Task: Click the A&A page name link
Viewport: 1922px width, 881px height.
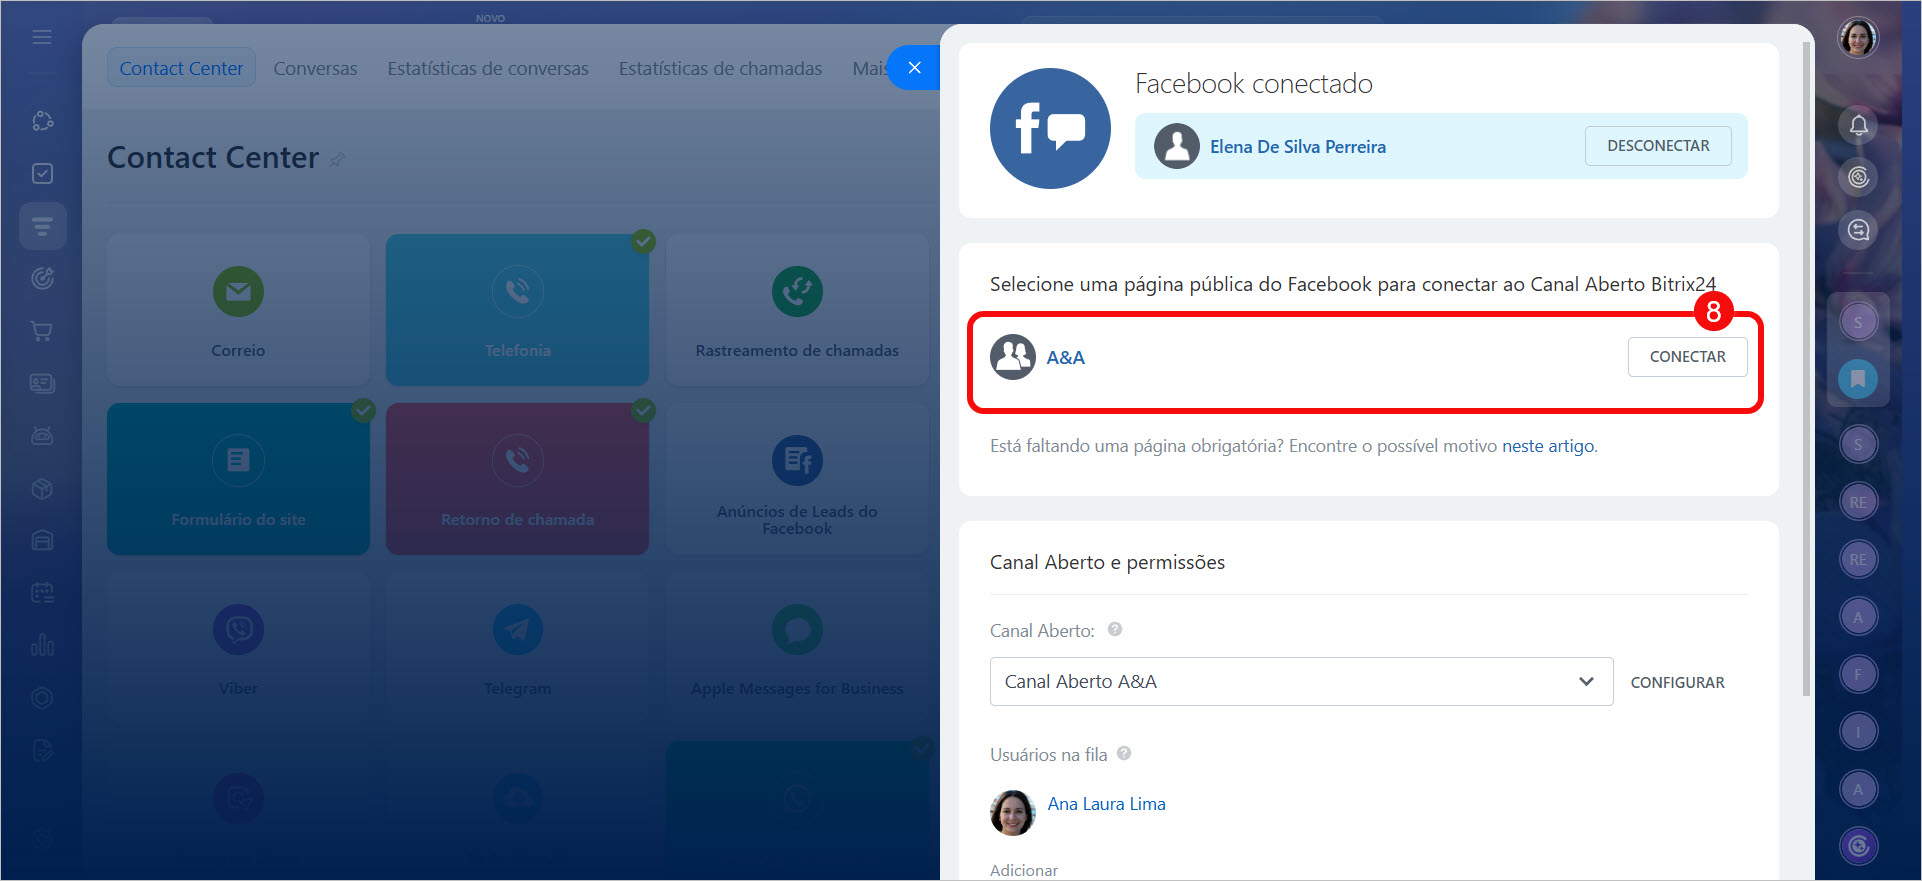Action: click(1065, 358)
